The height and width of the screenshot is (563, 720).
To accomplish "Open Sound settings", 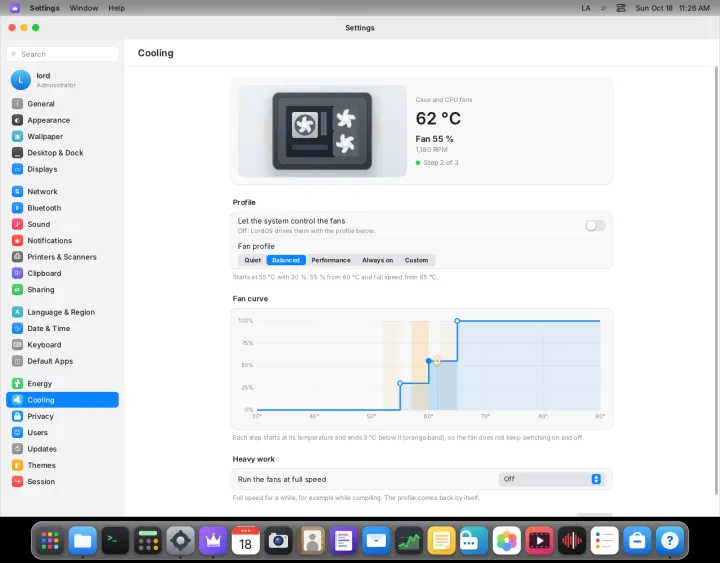I will coord(62,224).
